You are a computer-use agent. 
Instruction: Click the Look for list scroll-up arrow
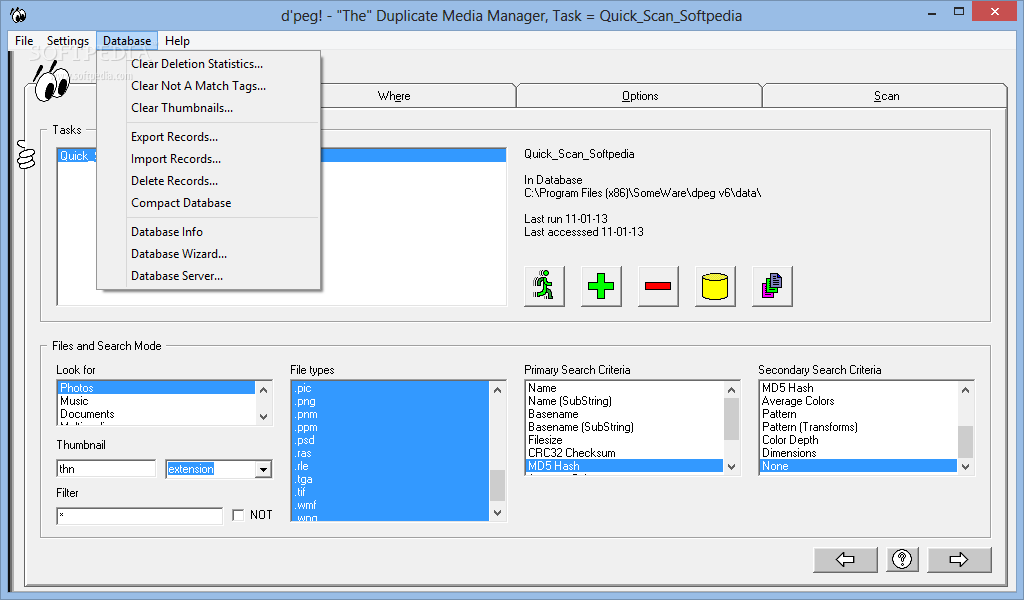[x=263, y=390]
